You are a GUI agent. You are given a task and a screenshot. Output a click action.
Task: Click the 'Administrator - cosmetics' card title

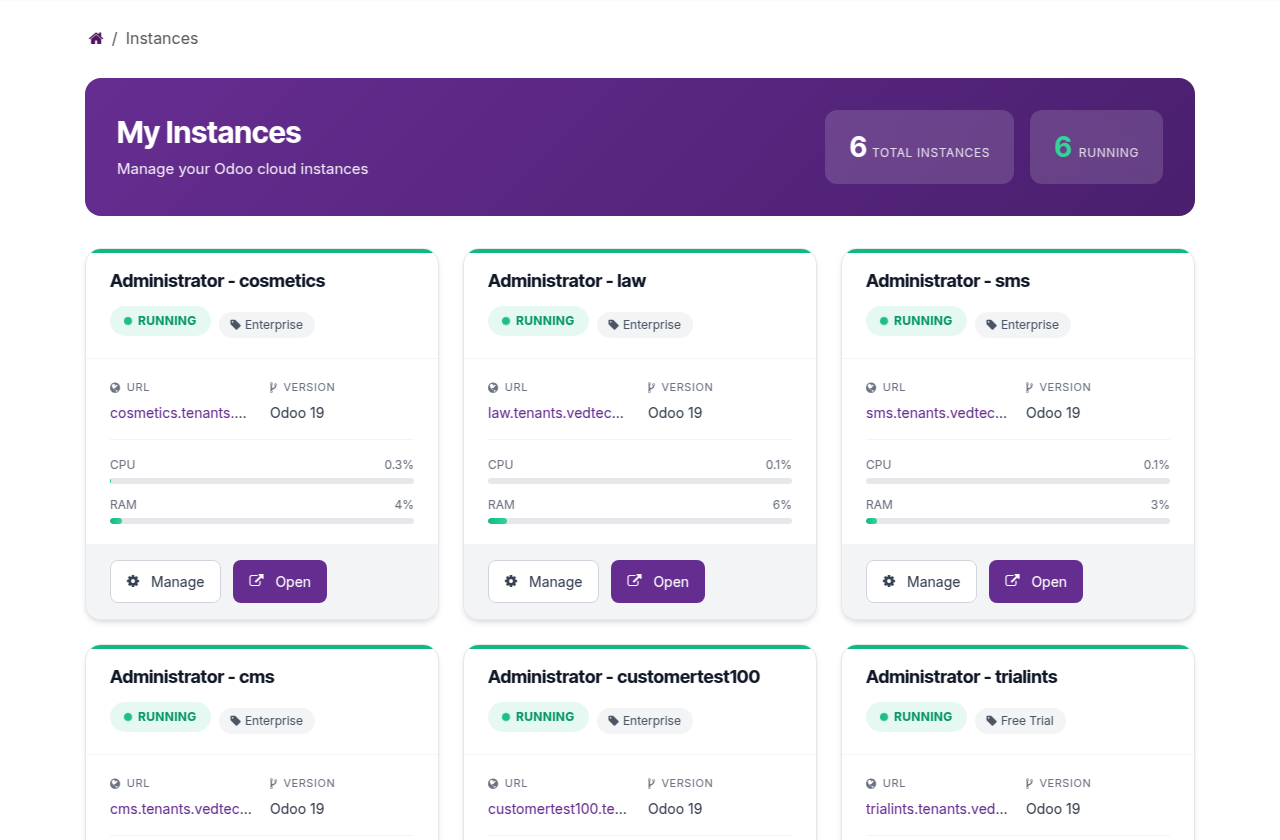pyautogui.click(x=218, y=281)
